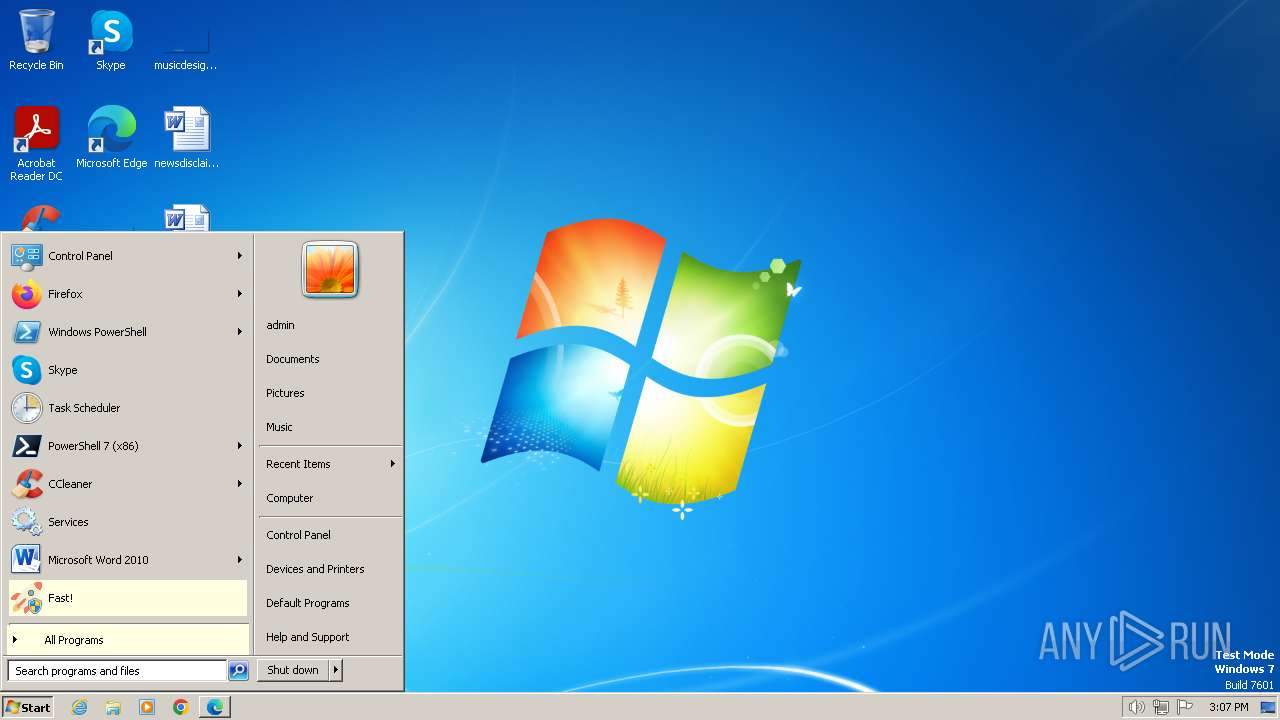The image size is (1280, 720).
Task: Open Computer from the Start menu
Action: (x=330, y=498)
